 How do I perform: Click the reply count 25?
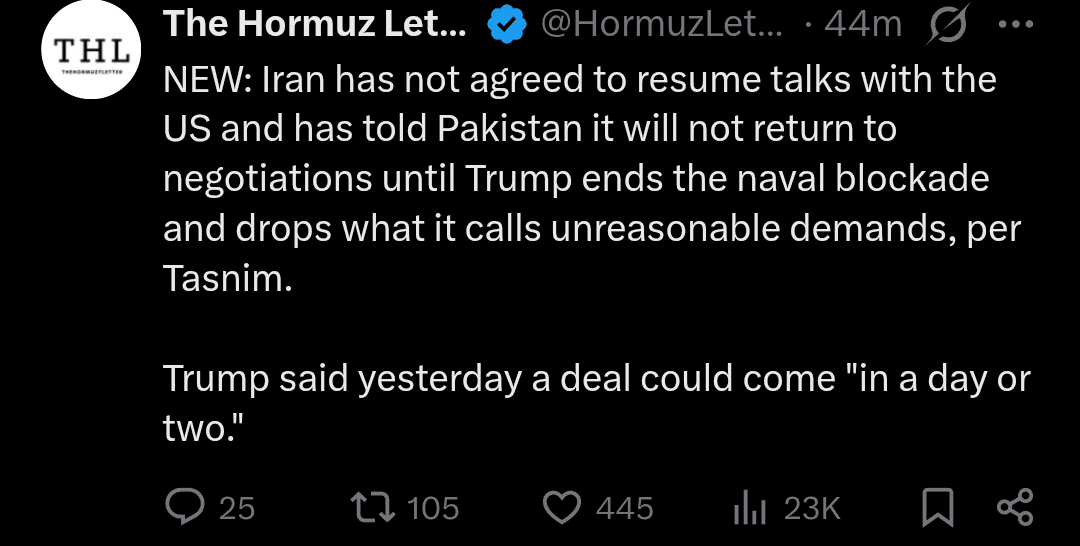237,509
